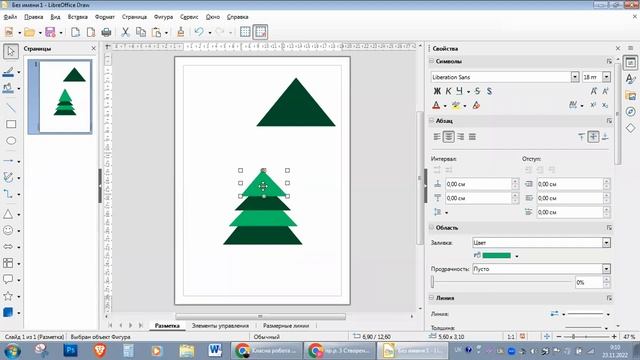The height and width of the screenshot is (360, 640).
Task: Select the Ellipse tool
Action: [11, 141]
